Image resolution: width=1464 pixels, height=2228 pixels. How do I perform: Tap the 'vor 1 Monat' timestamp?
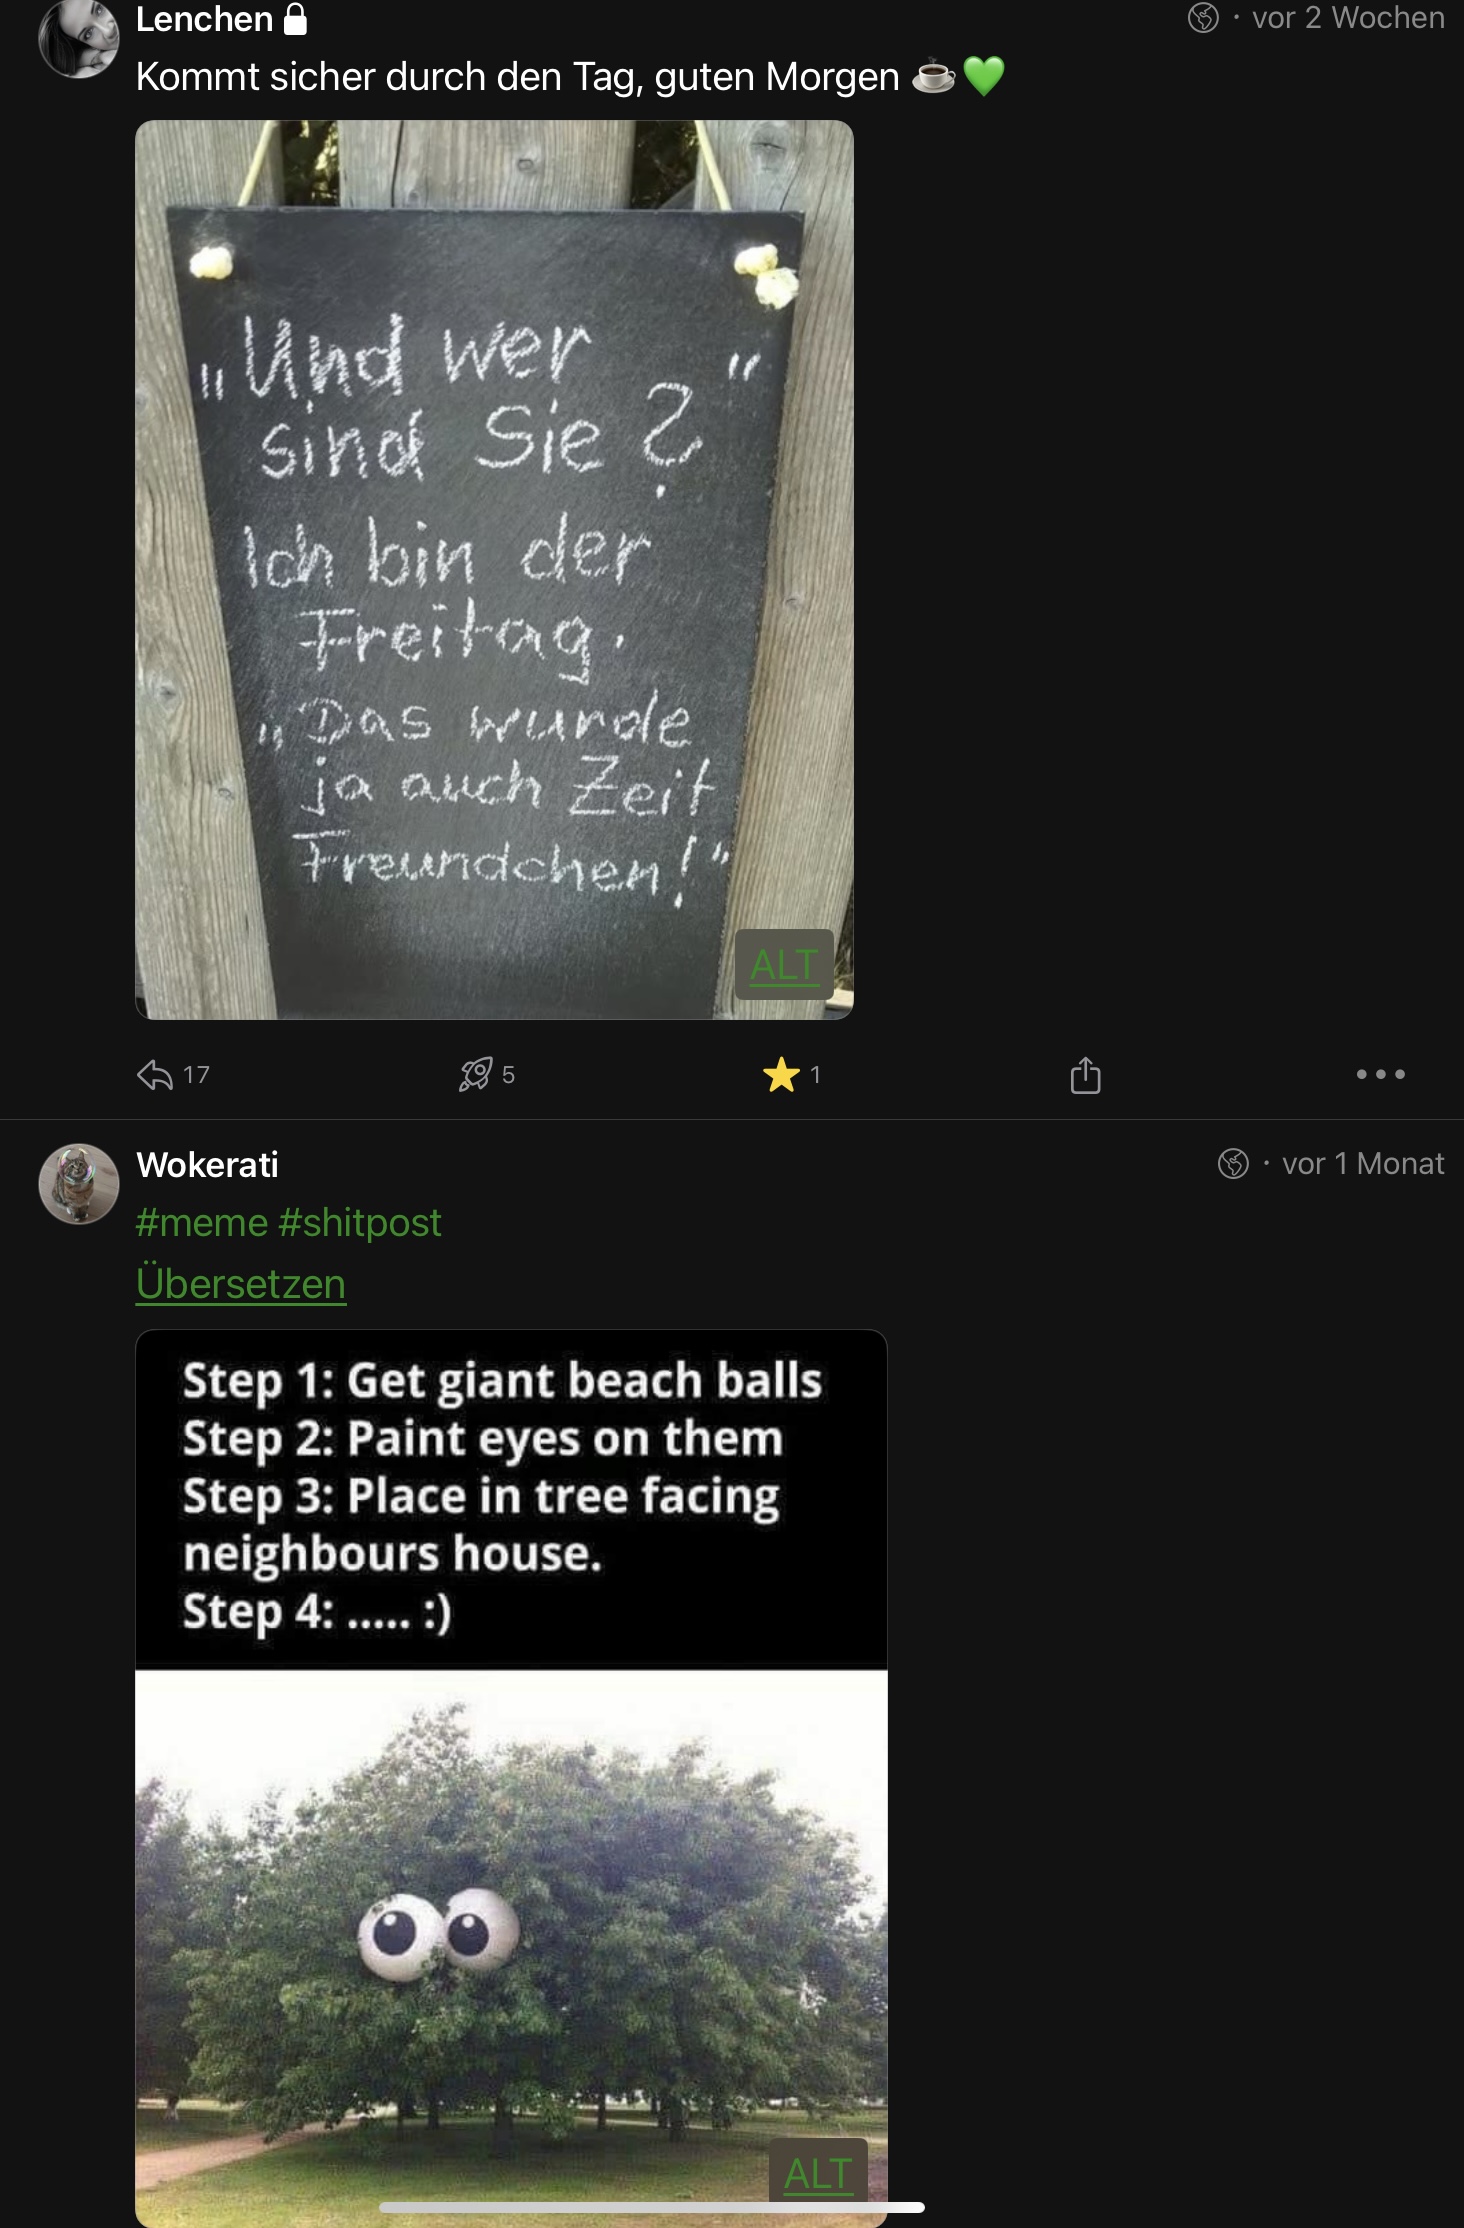[1363, 1164]
